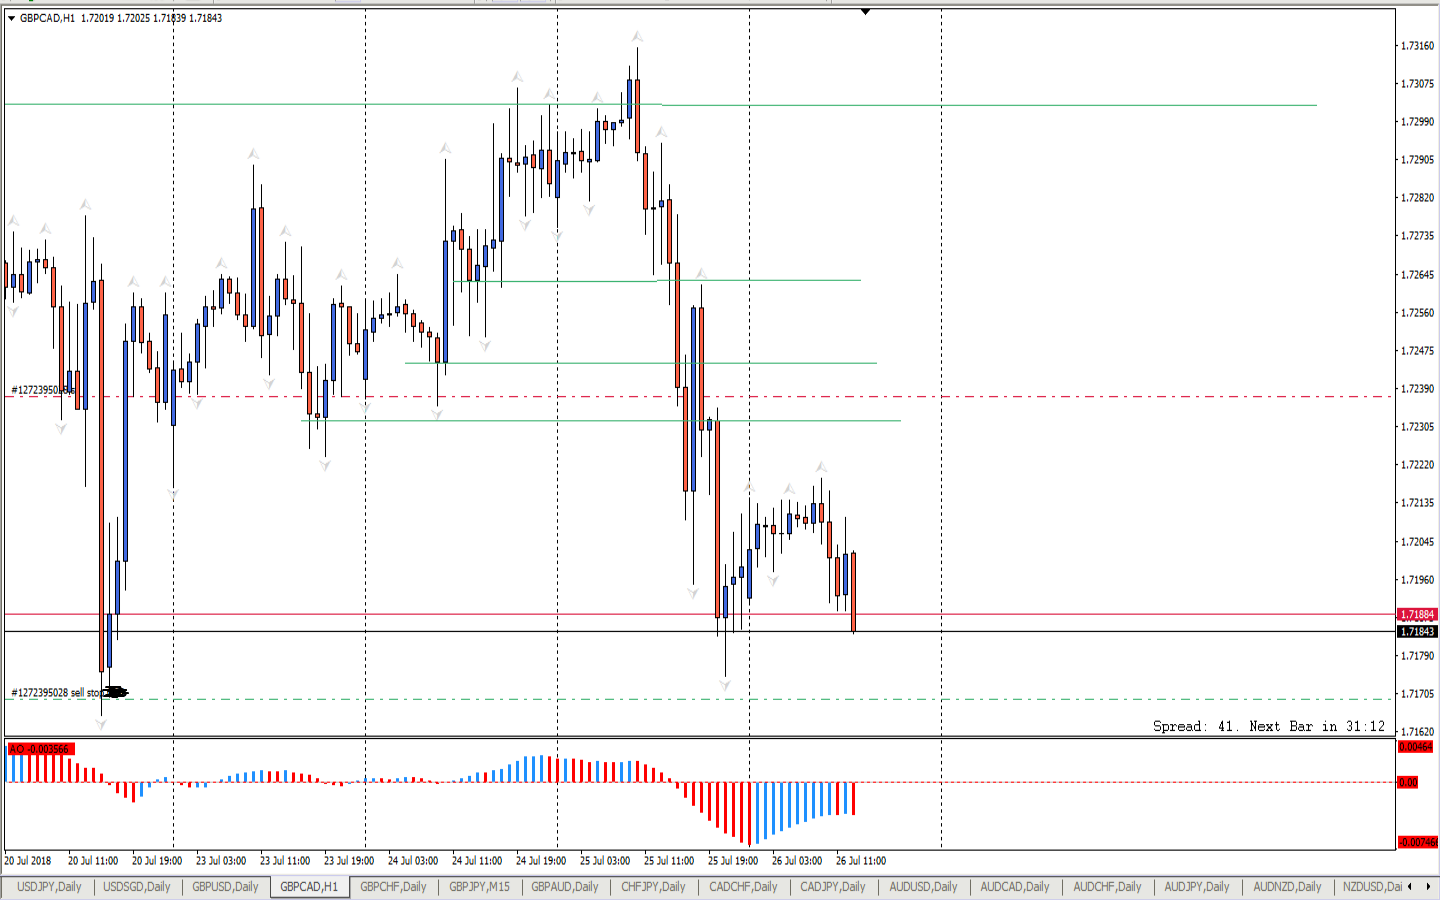
Task: Open AUDJPY,Daily chart tab
Action: pyautogui.click(x=1197, y=887)
